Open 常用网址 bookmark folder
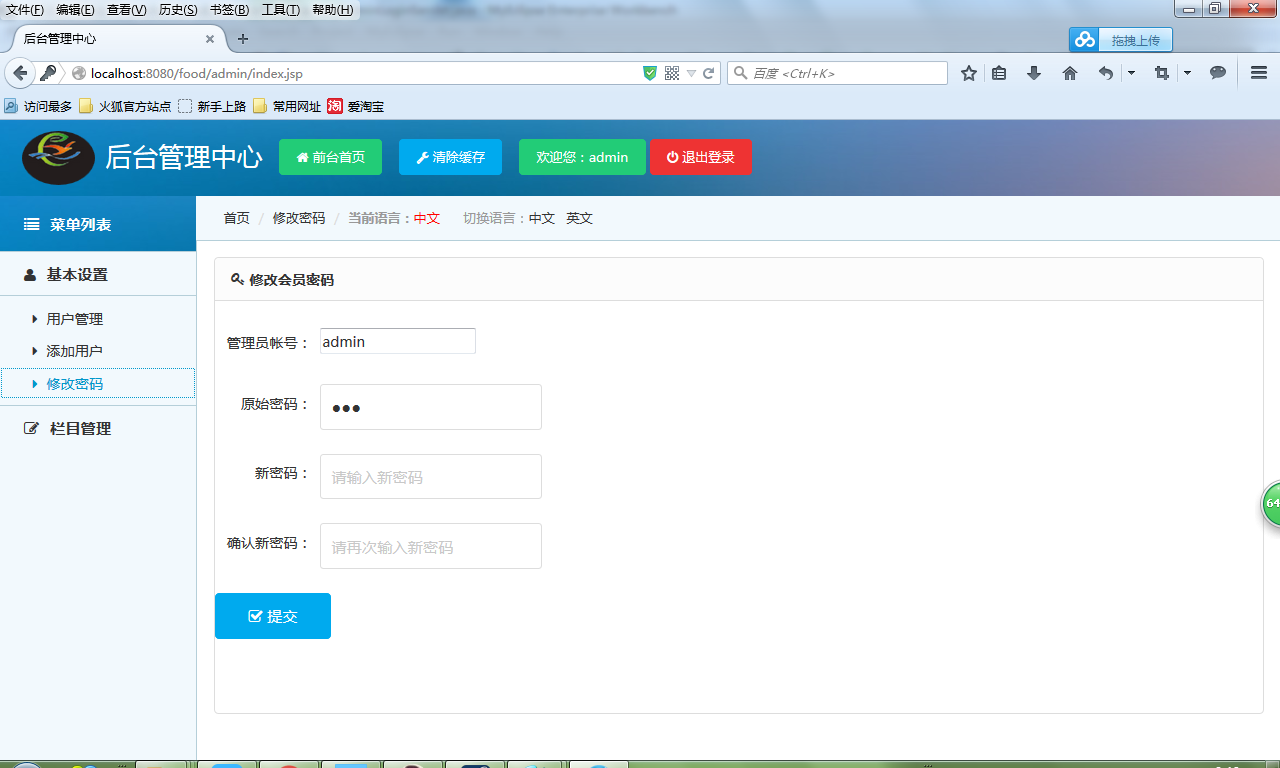The image size is (1280, 768). click(287, 106)
